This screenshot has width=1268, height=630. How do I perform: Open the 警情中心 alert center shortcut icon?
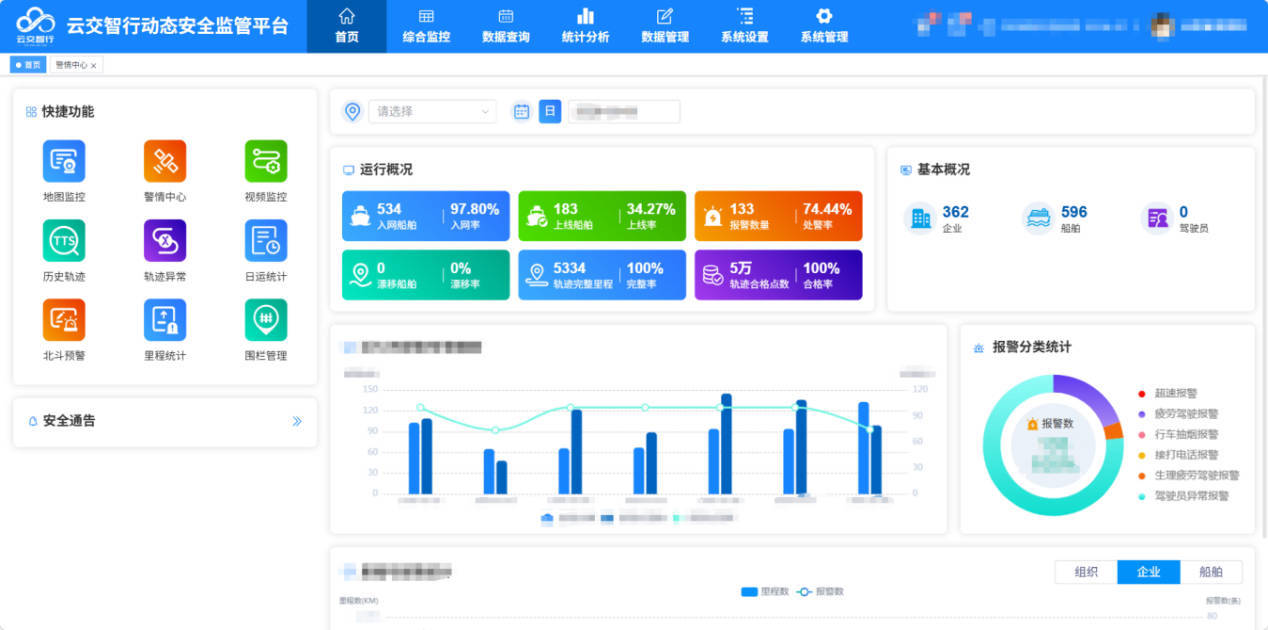click(x=165, y=161)
